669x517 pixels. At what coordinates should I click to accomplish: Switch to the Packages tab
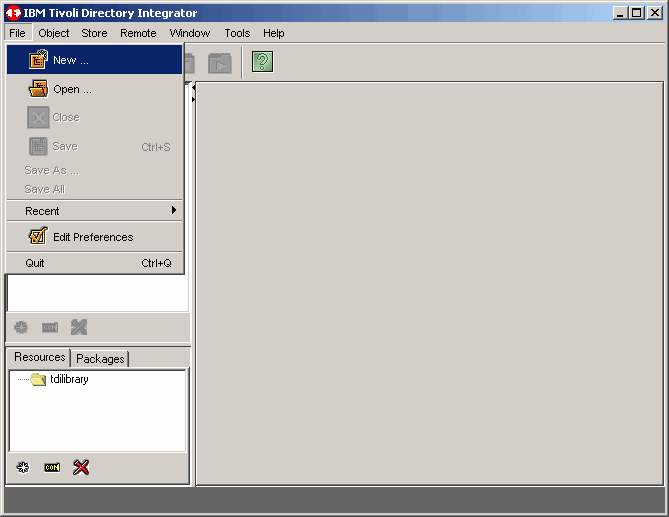point(100,359)
